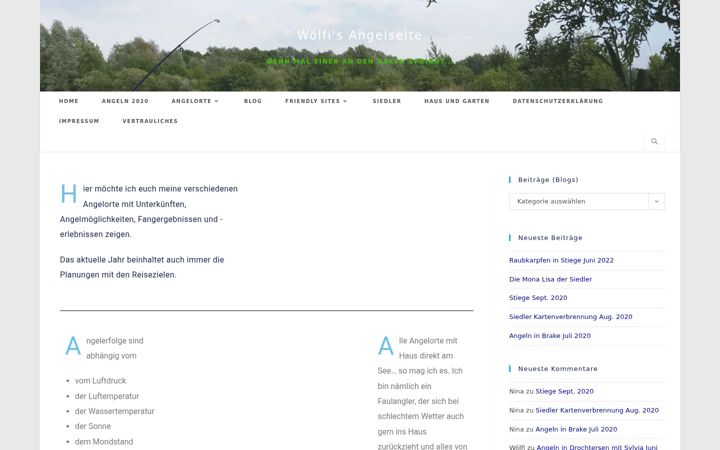Click the green header tagline text

360,62
